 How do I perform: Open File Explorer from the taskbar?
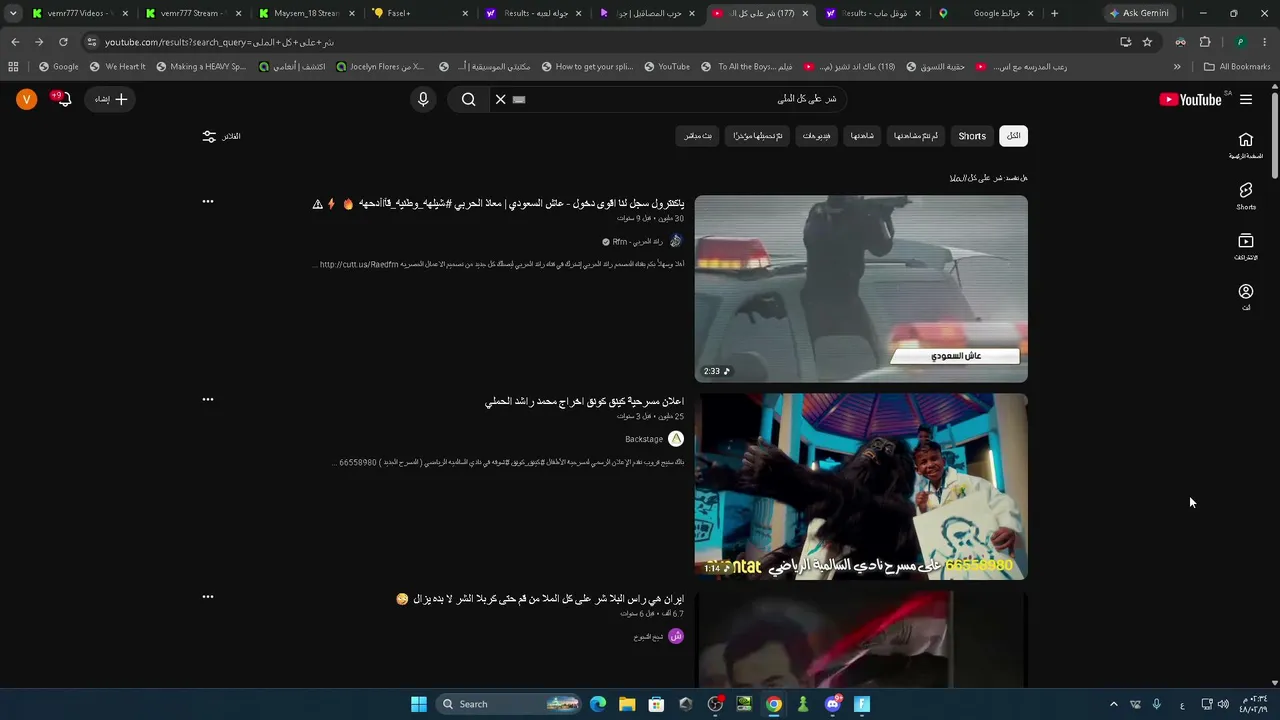(627, 704)
